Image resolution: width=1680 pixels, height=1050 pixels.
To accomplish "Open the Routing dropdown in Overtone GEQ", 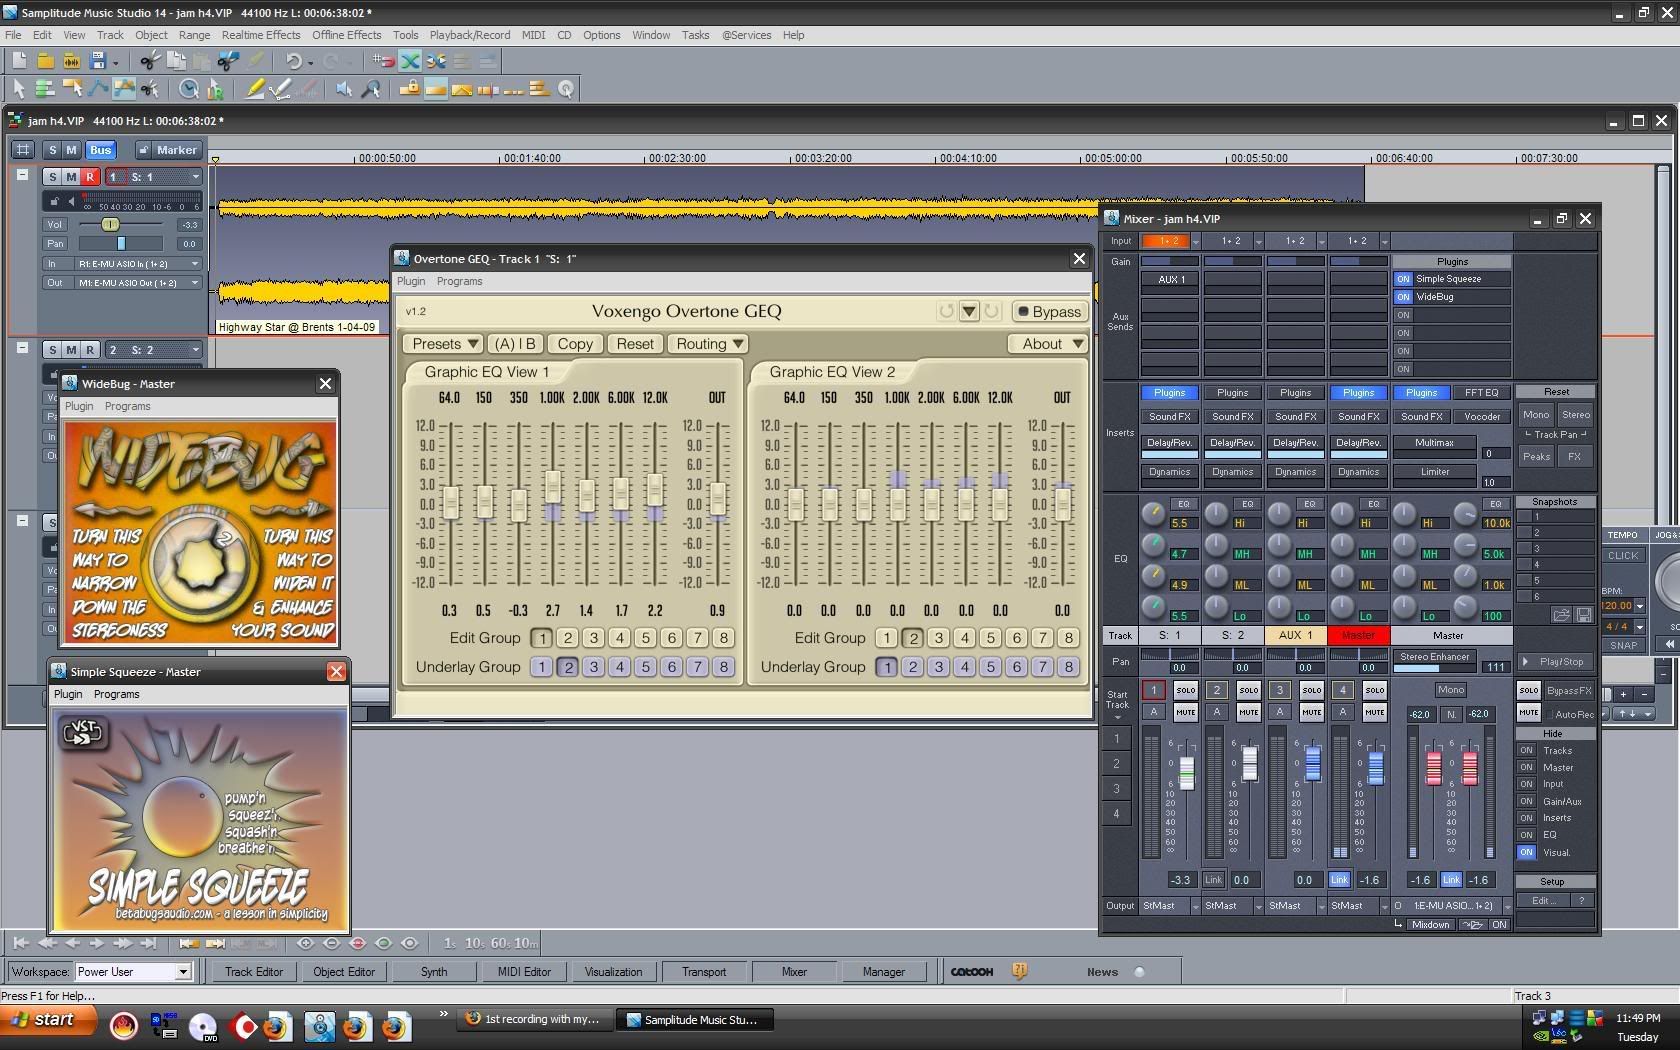I will (x=709, y=344).
